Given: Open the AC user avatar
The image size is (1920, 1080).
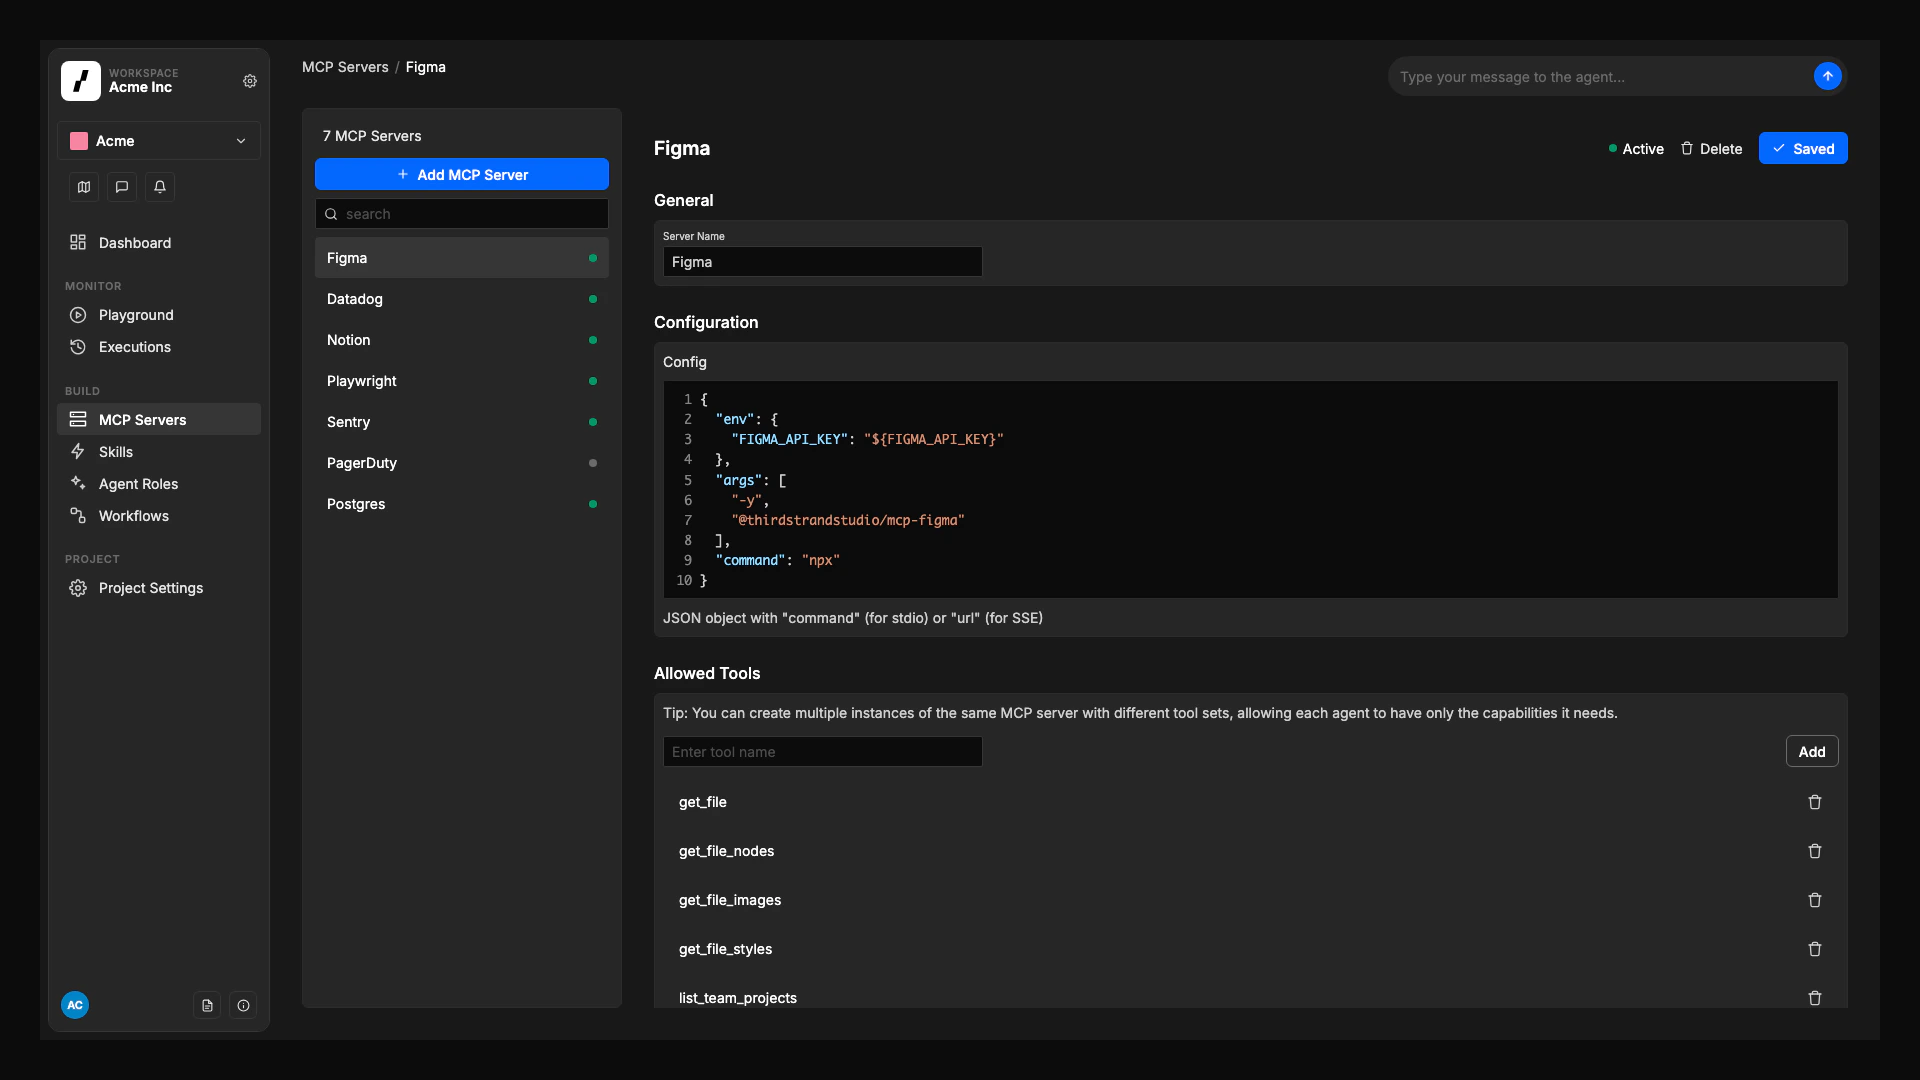Looking at the screenshot, I should tap(75, 1005).
